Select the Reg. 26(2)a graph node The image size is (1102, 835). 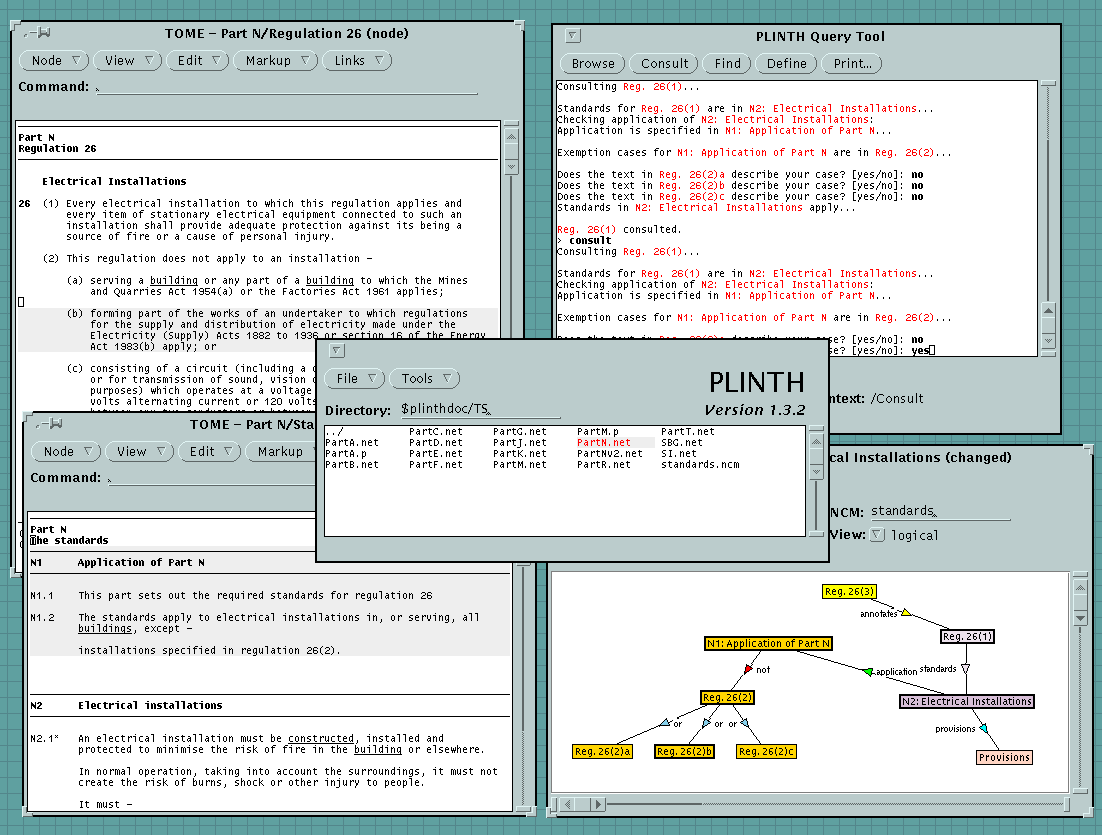click(602, 751)
